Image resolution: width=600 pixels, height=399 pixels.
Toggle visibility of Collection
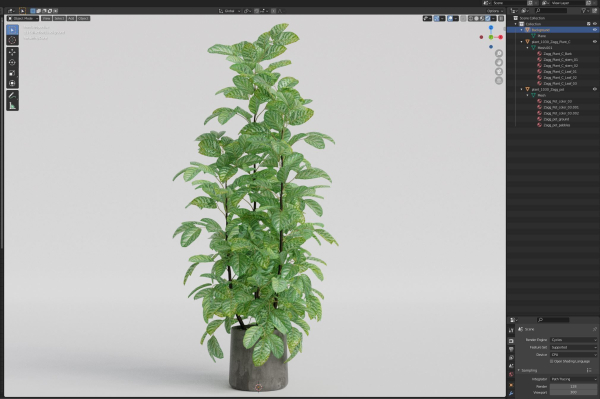[x=595, y=24]
